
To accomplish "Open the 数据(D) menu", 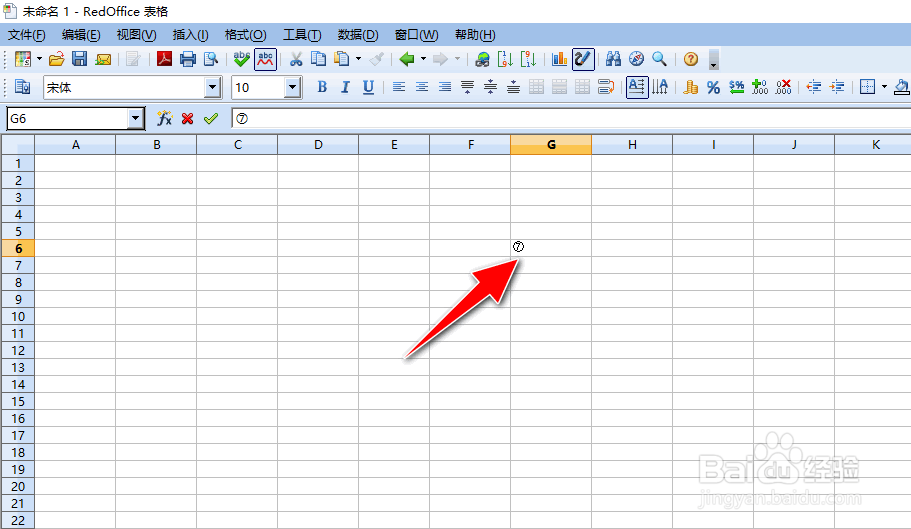I will [358, 35].
